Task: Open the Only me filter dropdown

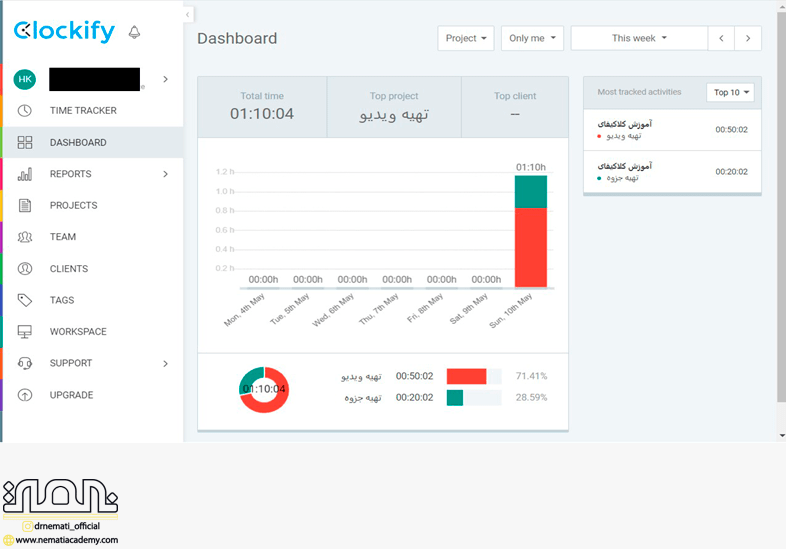Action: point(532,38)
